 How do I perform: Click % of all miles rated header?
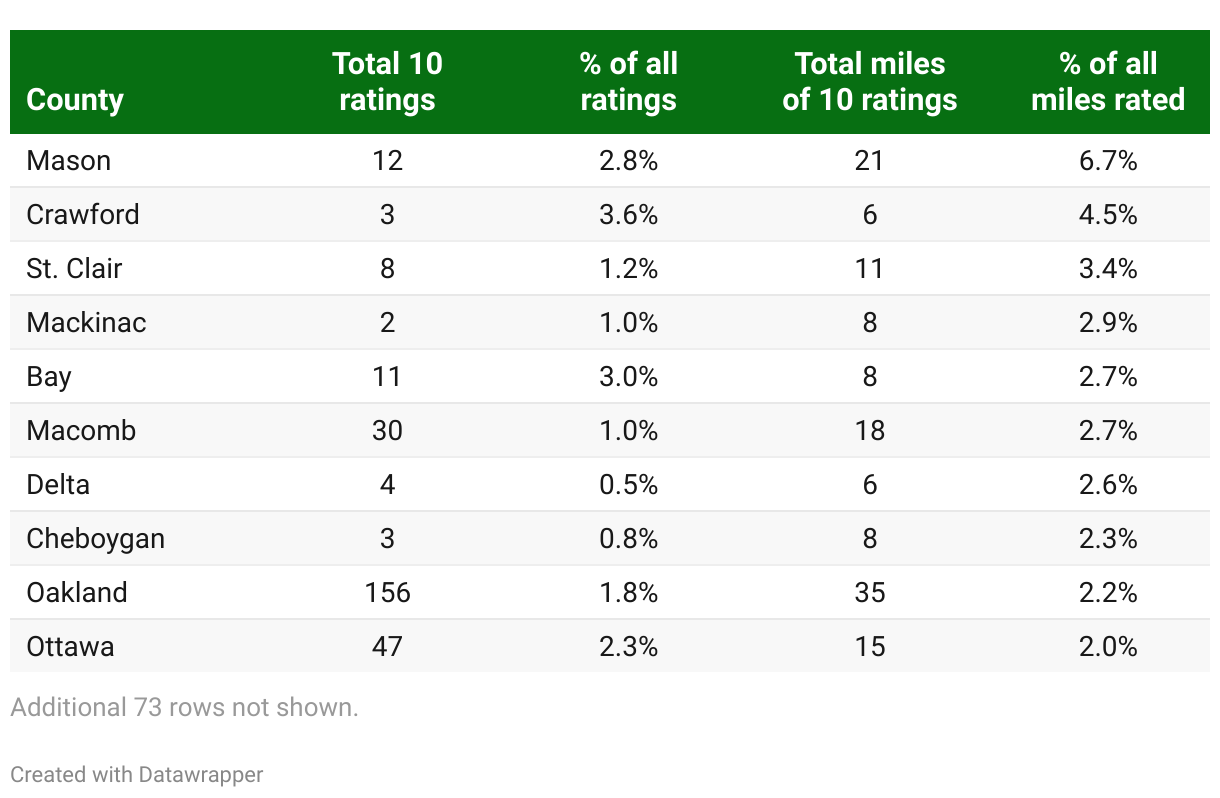click(1107, 82)
